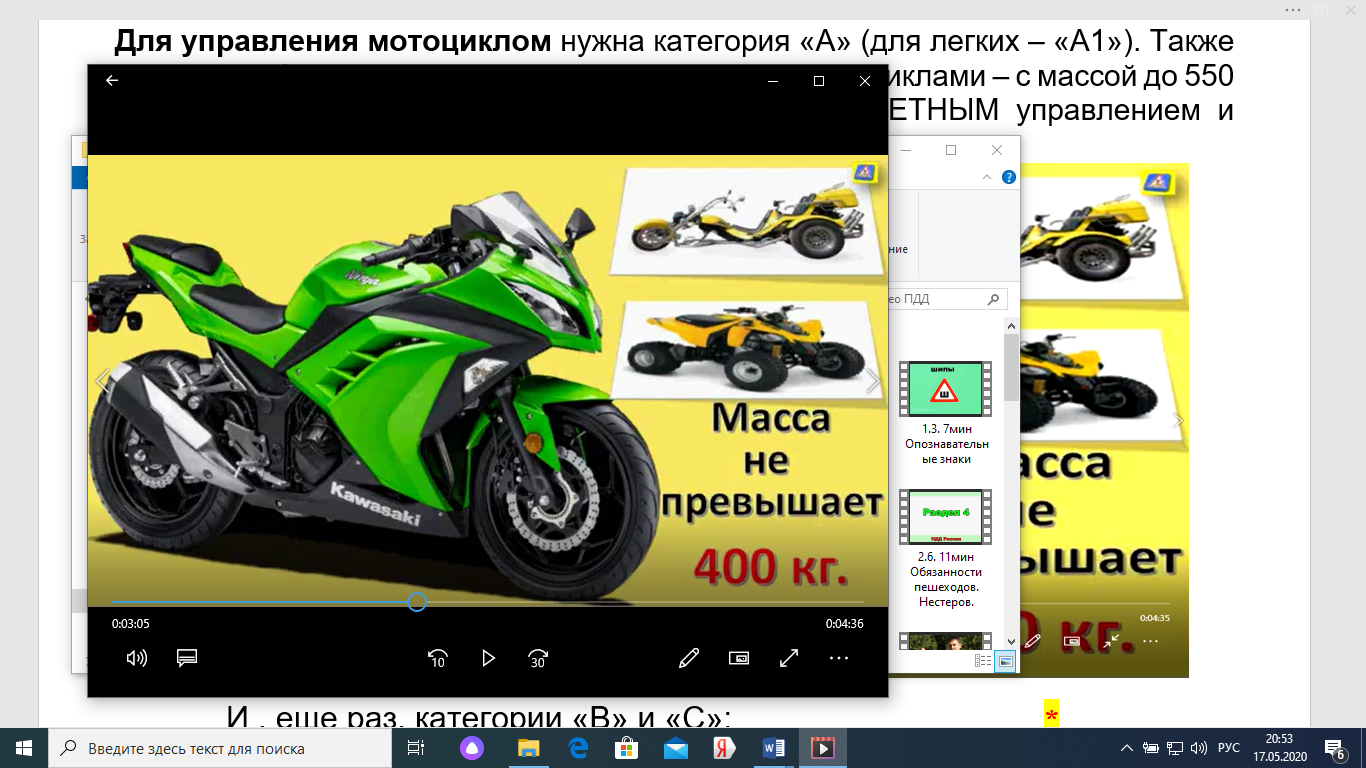Open Microsoft Edge from the taskbar
Screen dimensions: 1366x768
pos(577,748)
